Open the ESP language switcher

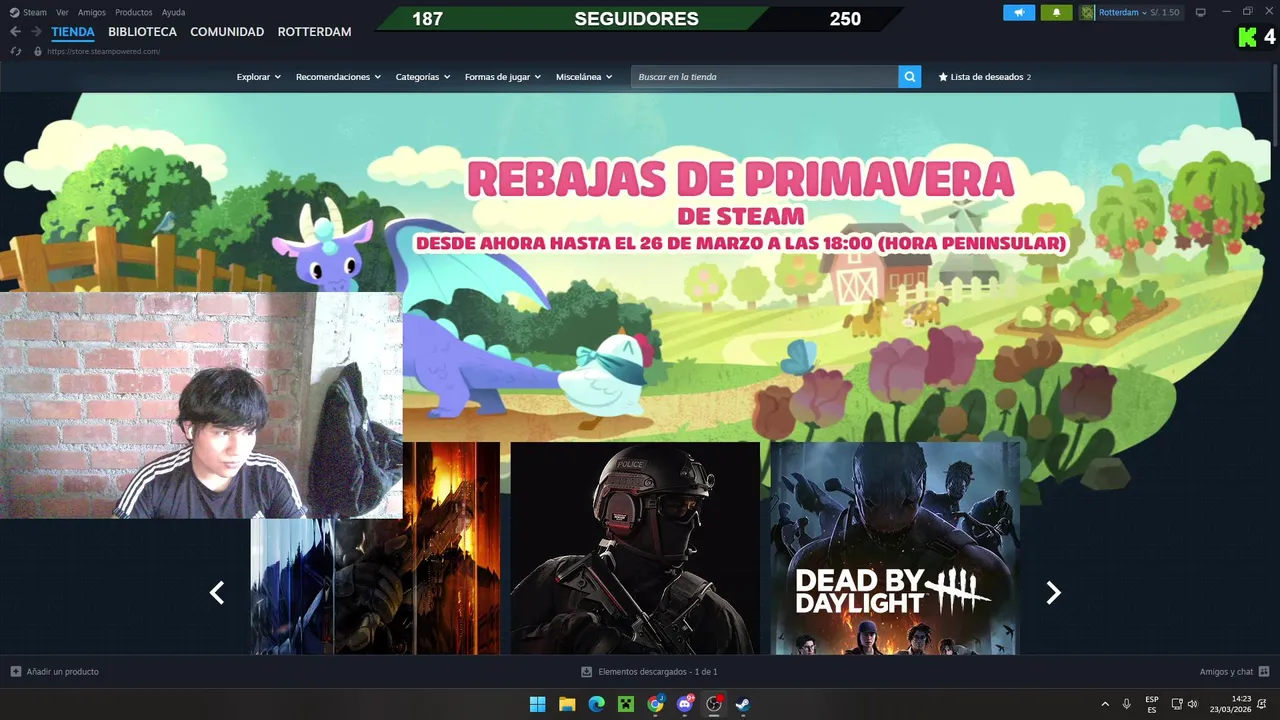1152,704
